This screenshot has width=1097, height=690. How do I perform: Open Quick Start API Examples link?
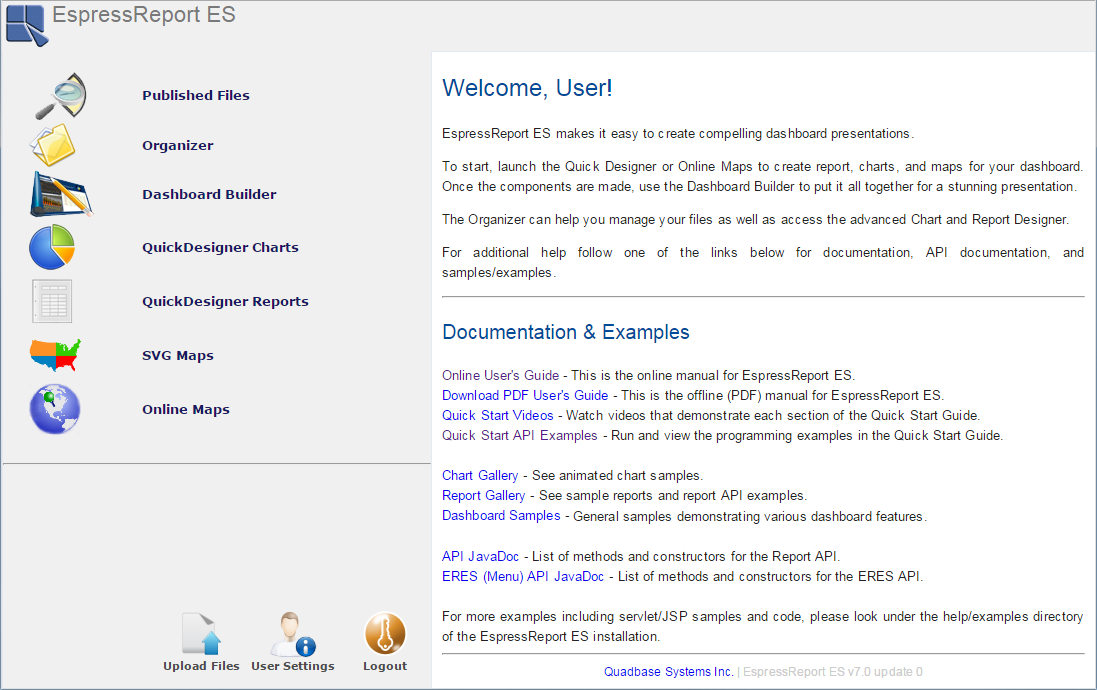coord(520,435)
